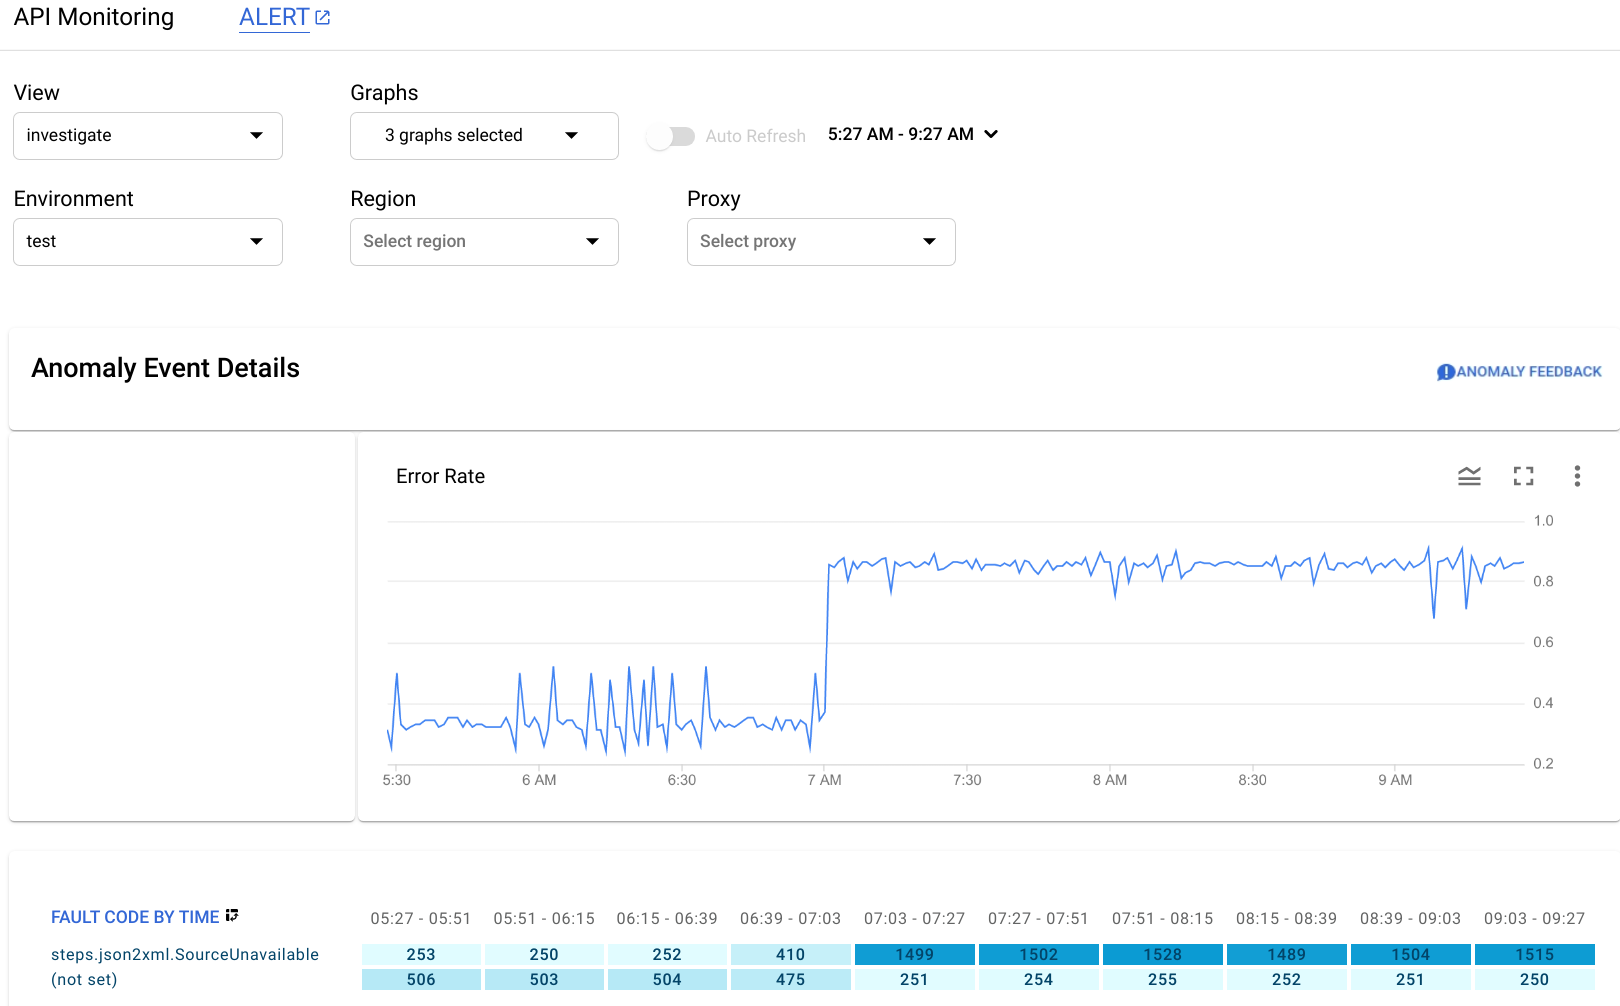
Task: Toggle the area chart style on Error Rate graph
Action: pyautogui.click(x=1469, y=477)
